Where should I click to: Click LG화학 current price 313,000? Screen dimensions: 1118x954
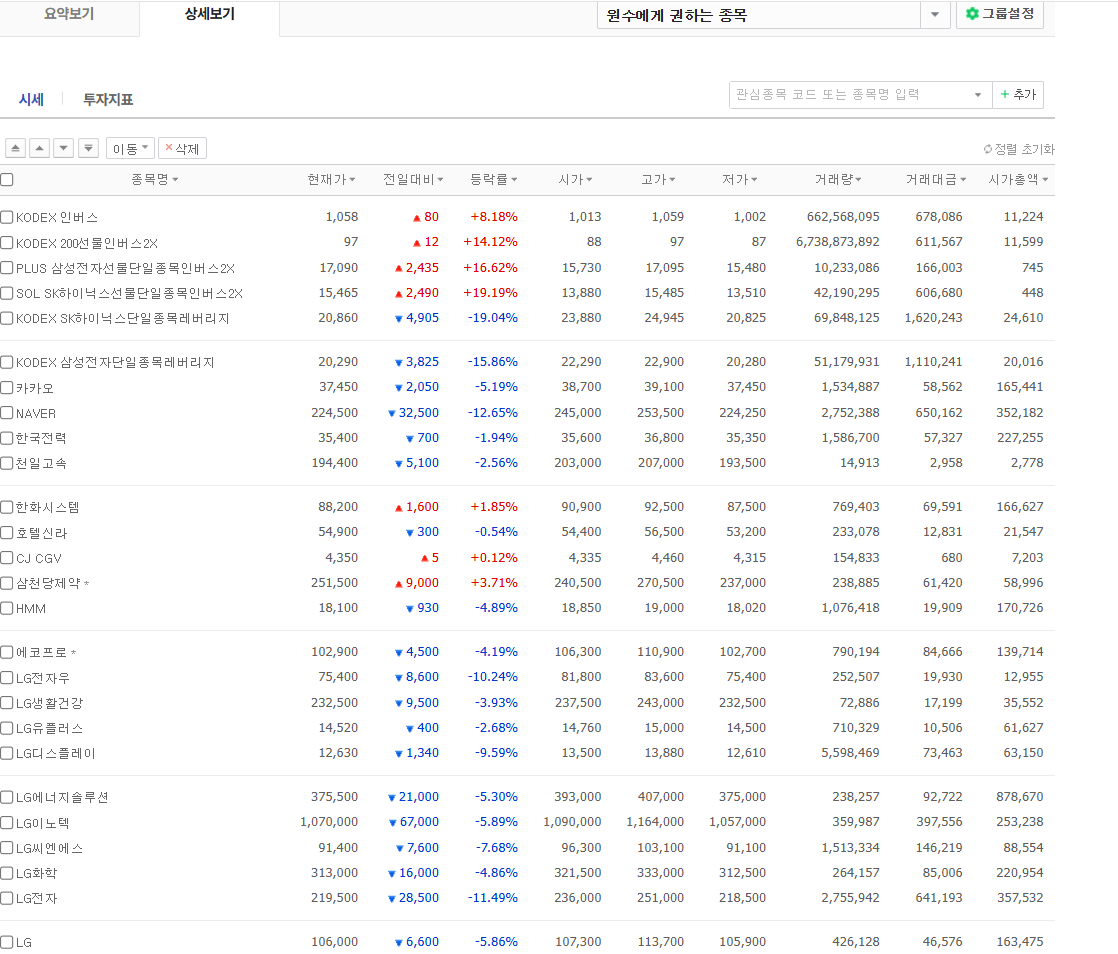(334, 873)
